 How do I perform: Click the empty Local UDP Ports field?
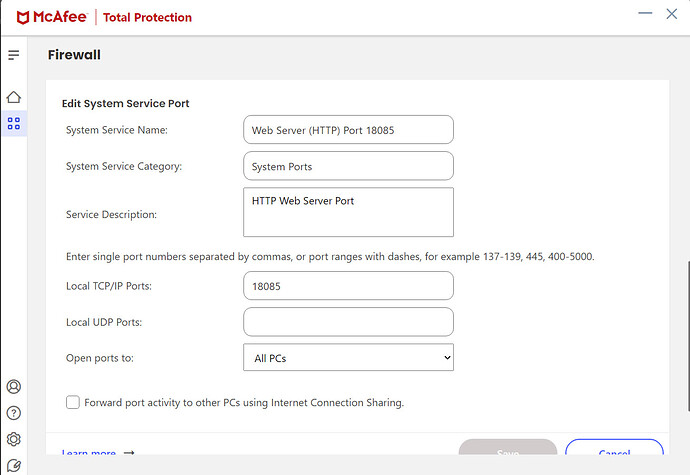tap(348, 321)
